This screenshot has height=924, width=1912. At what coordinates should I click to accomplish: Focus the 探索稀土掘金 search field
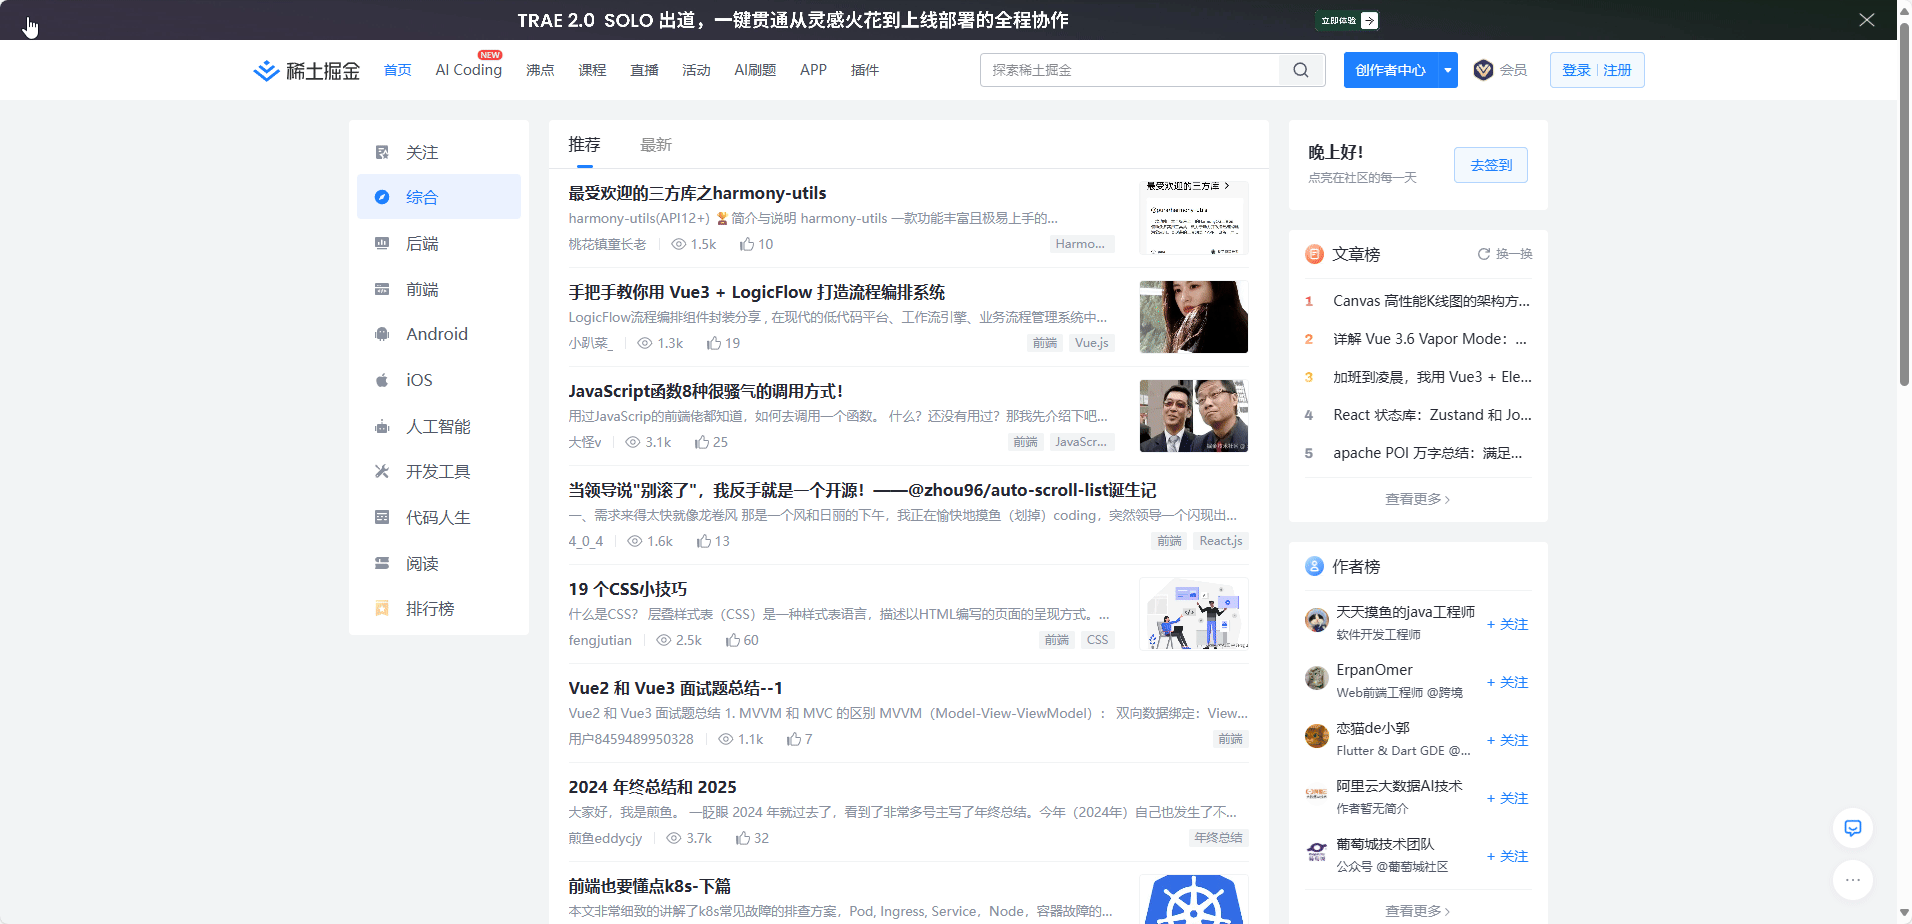click(1130, 70)
